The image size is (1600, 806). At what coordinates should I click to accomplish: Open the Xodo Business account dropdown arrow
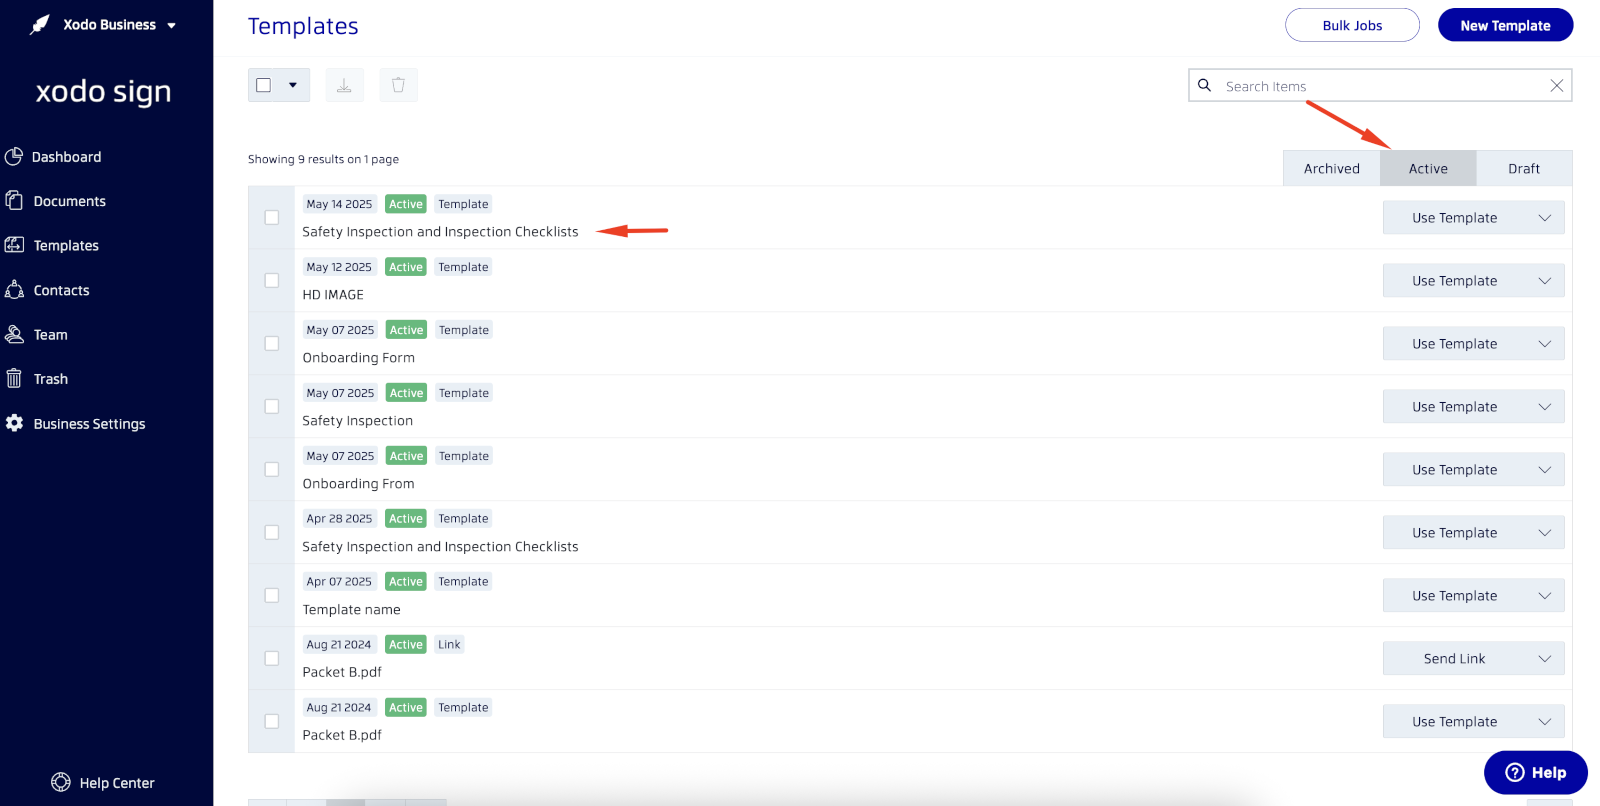pos(172,26)
